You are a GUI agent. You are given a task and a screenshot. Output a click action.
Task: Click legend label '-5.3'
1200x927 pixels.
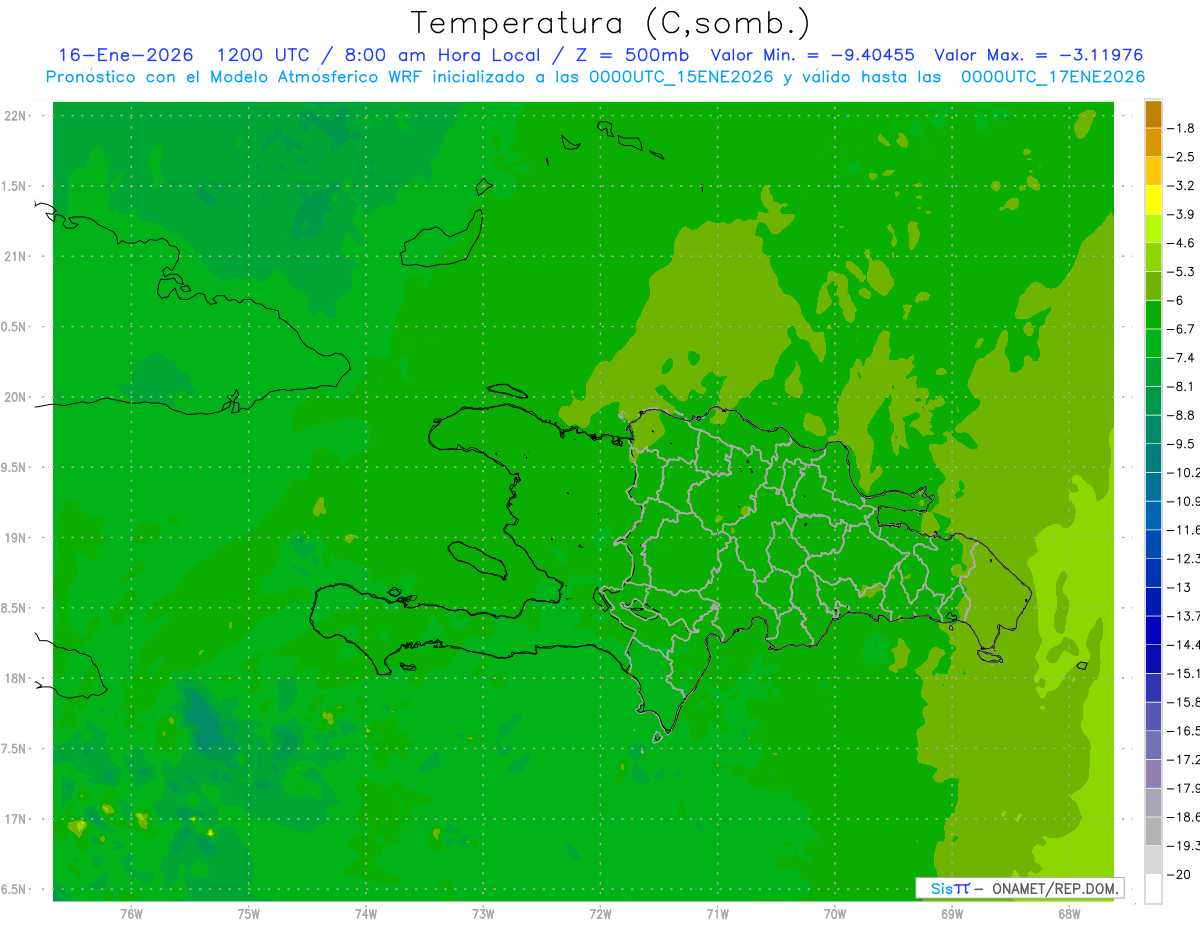point(1181,272)
